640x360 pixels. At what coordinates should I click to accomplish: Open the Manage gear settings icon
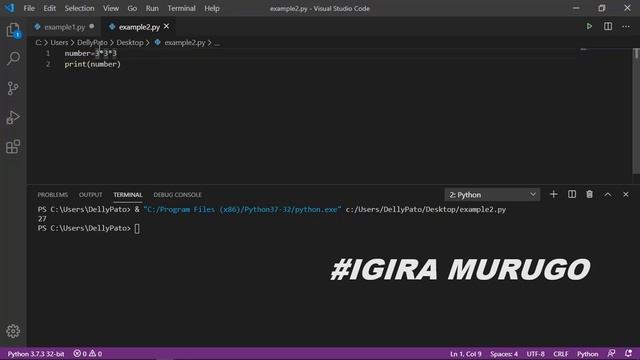click(x=13, y=331)
